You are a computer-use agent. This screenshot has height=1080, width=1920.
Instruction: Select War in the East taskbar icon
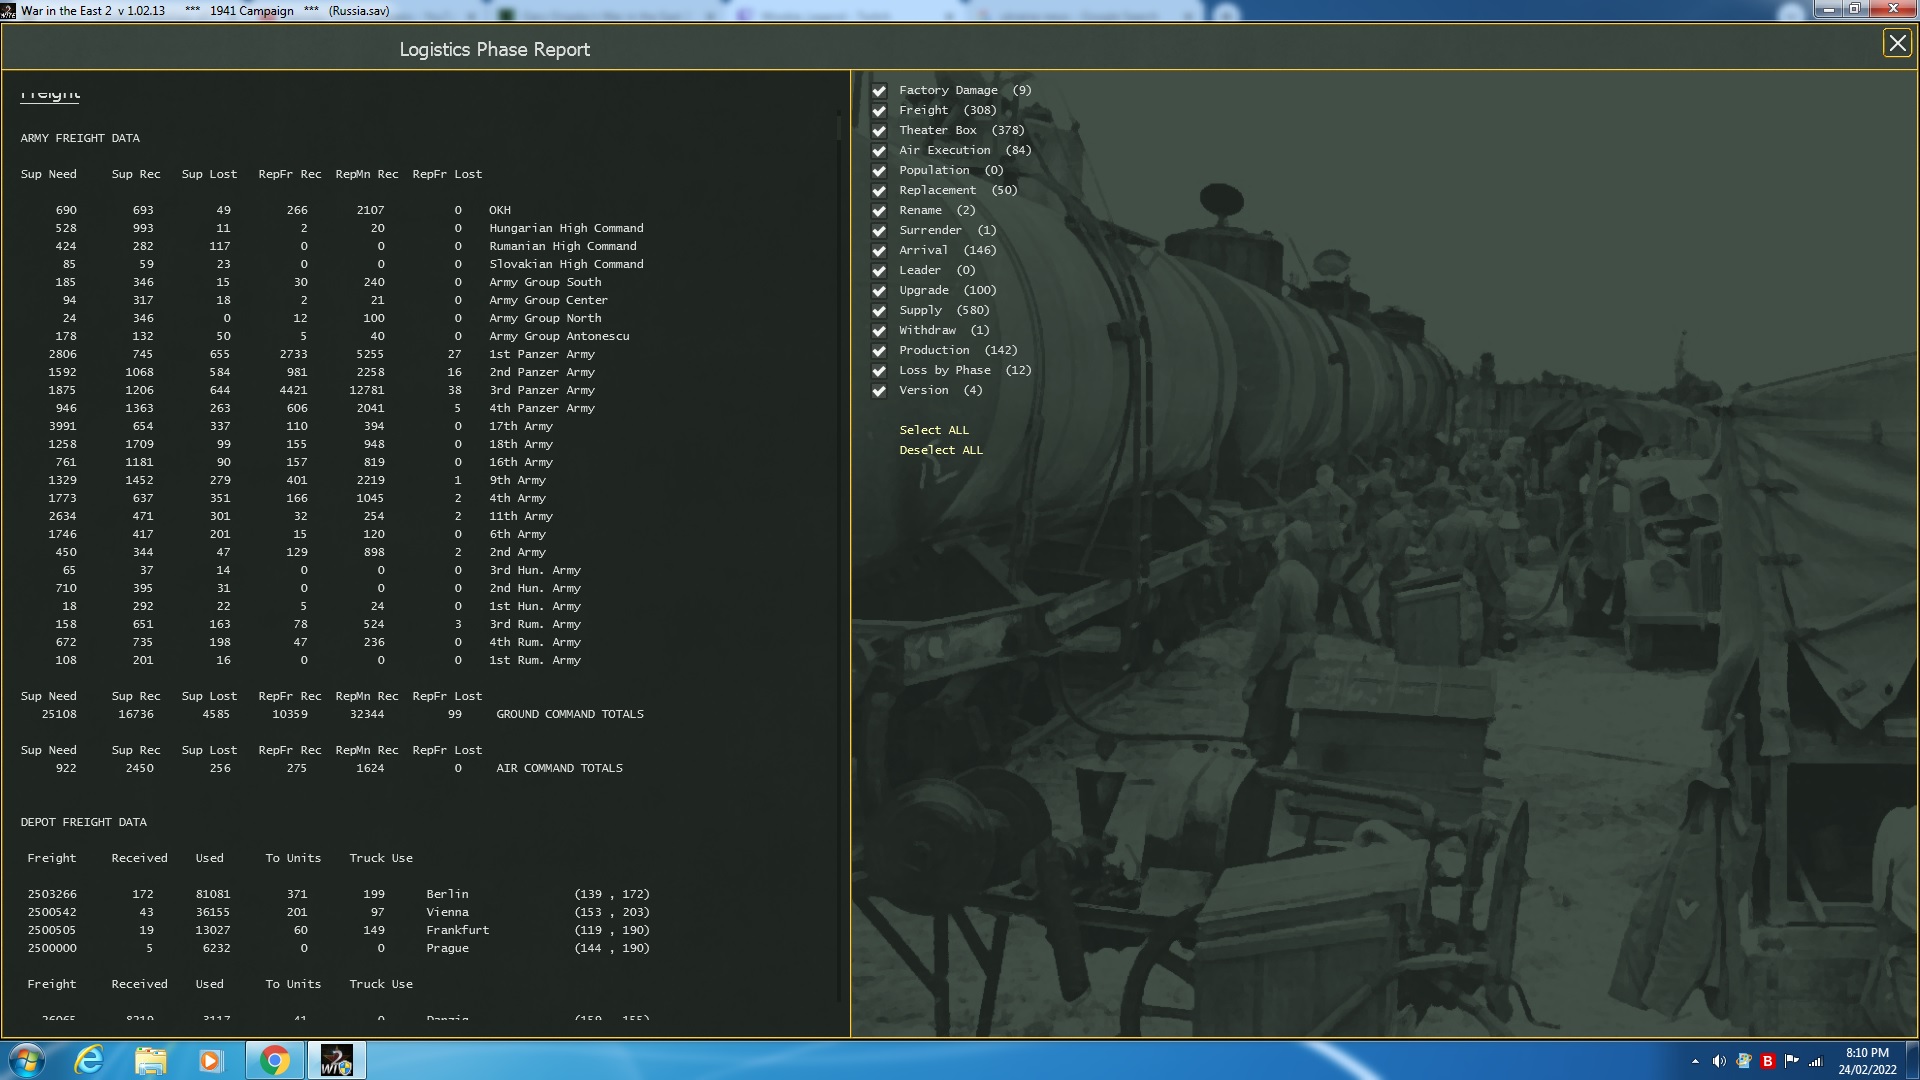click(x=336, y=1060)
